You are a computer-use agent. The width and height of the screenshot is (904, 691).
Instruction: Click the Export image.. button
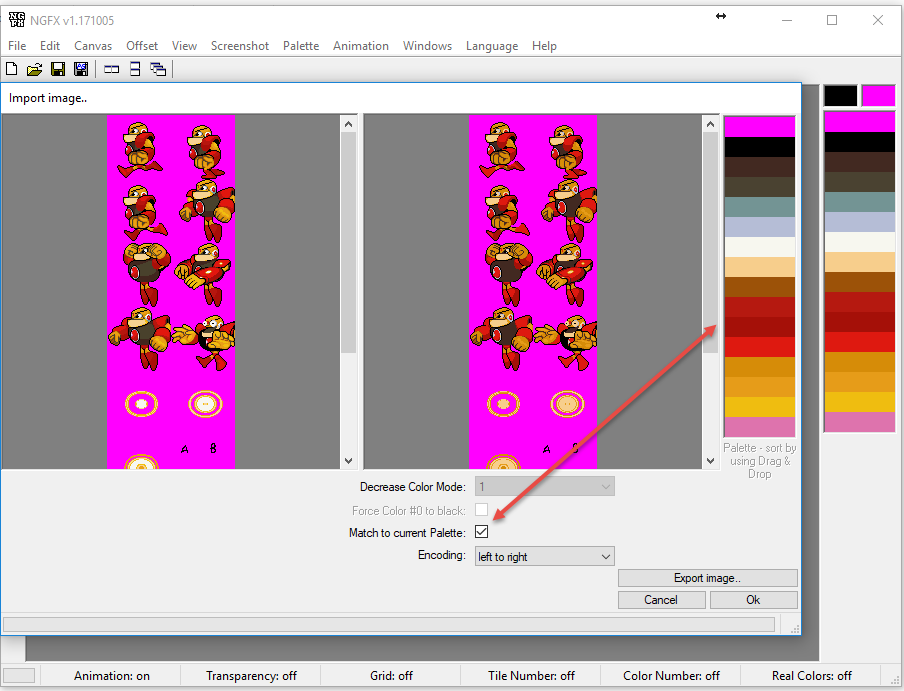click(707, 578)
